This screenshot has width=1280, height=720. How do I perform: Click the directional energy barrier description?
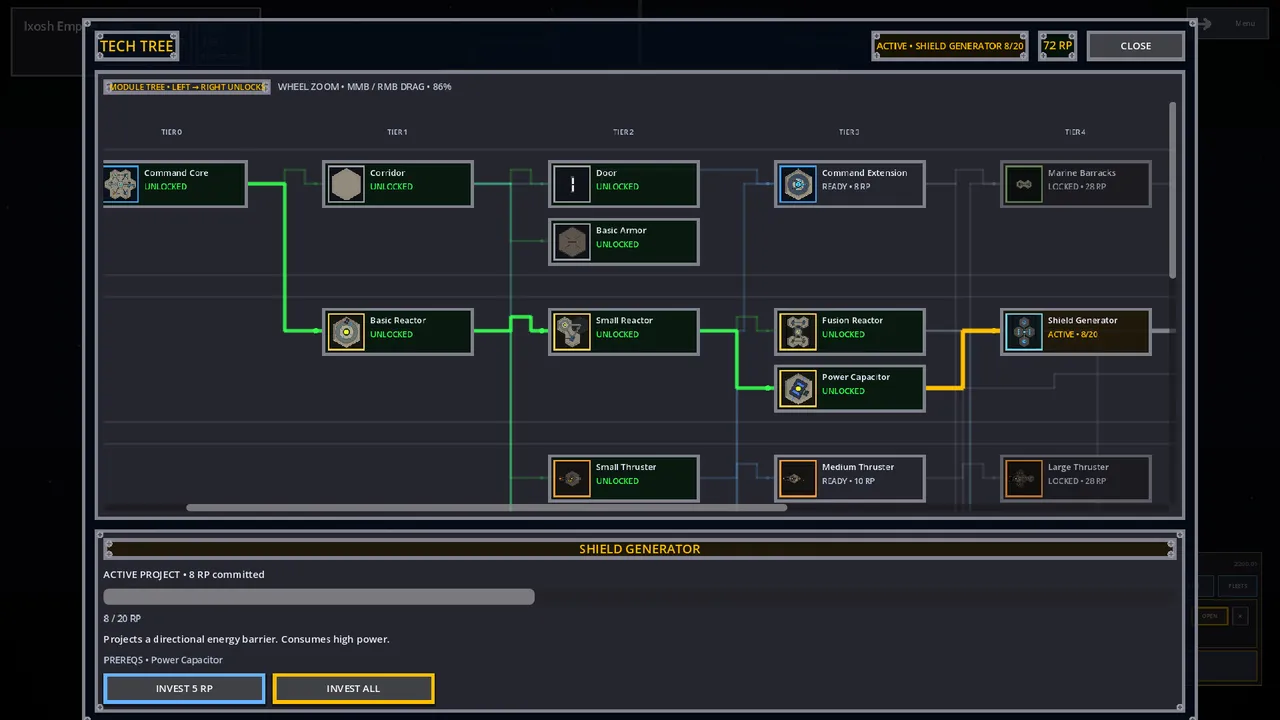[x=246, y=639]
